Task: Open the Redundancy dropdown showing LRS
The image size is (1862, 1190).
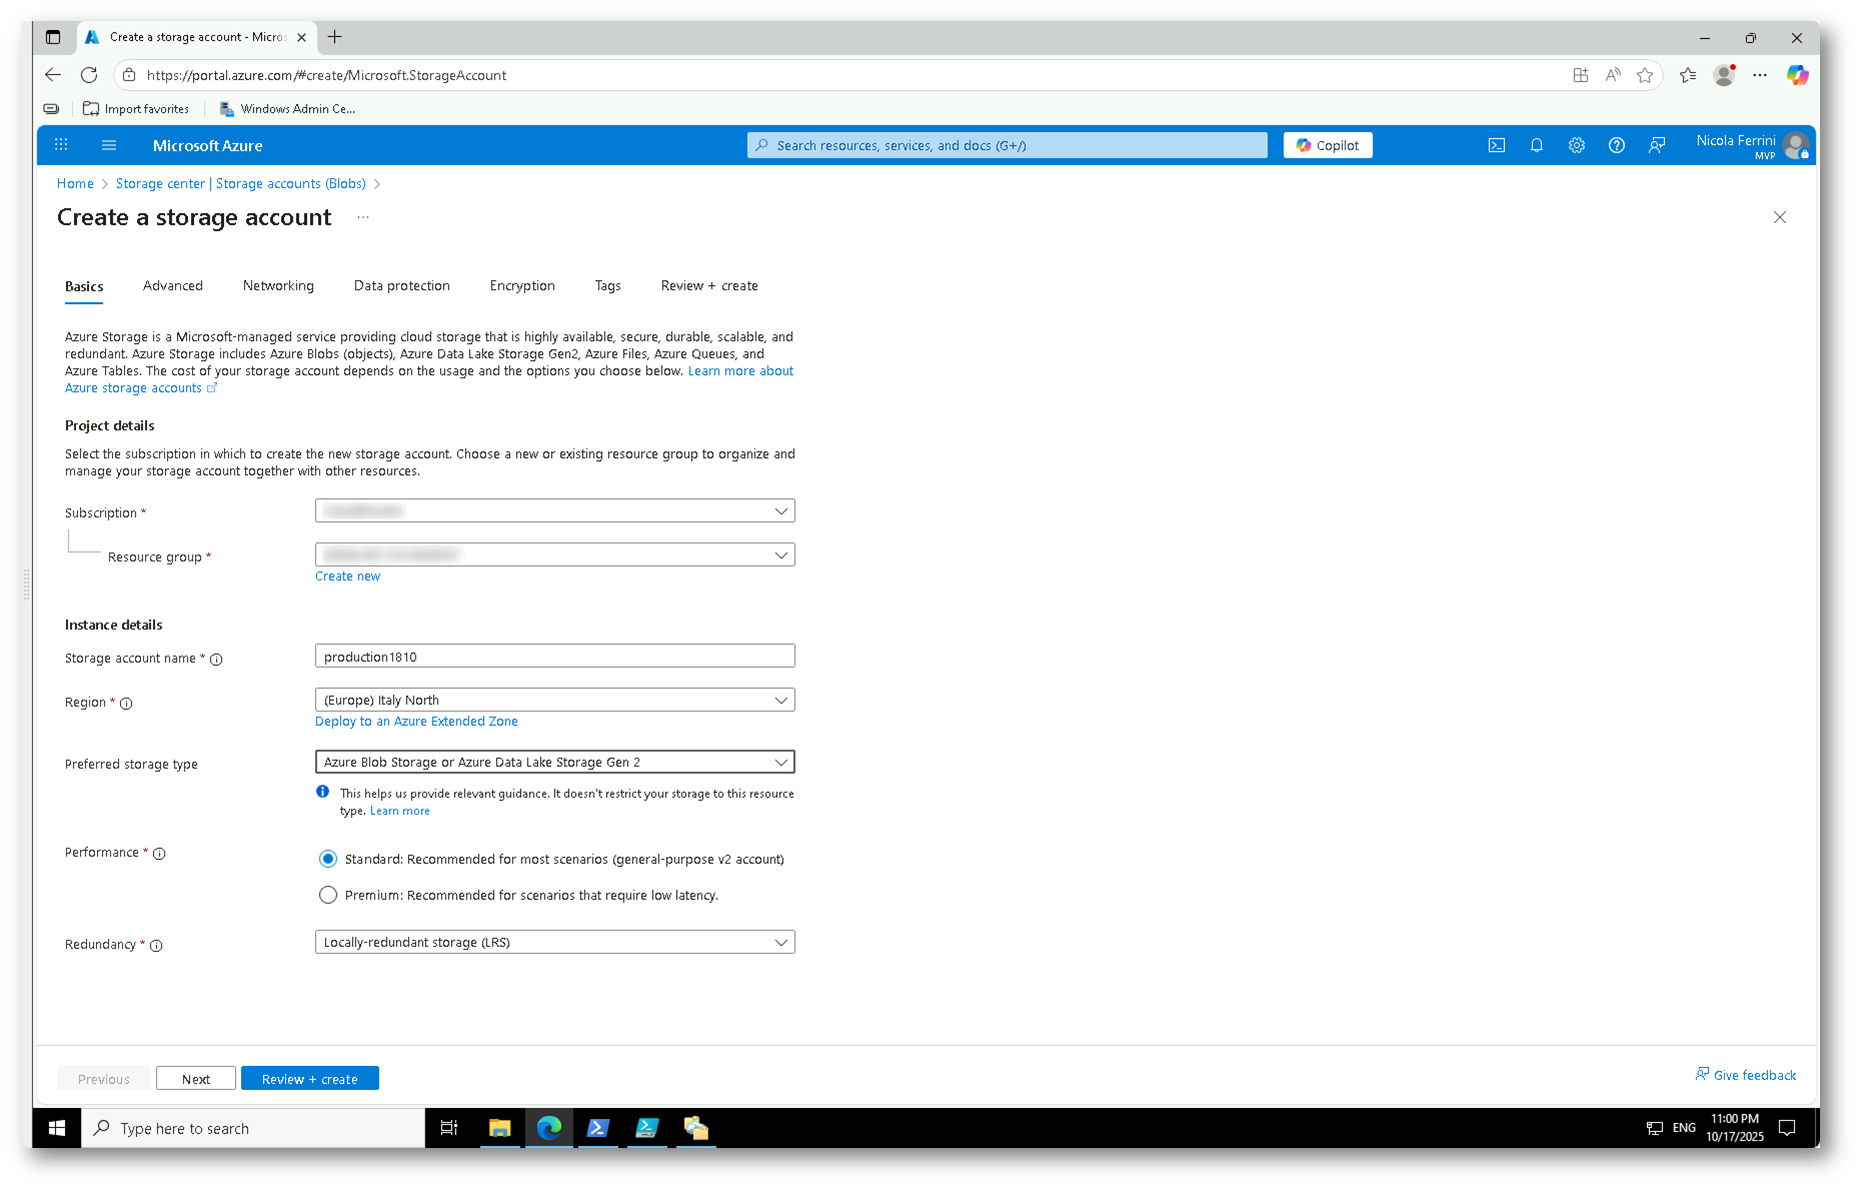Action: 555,942
